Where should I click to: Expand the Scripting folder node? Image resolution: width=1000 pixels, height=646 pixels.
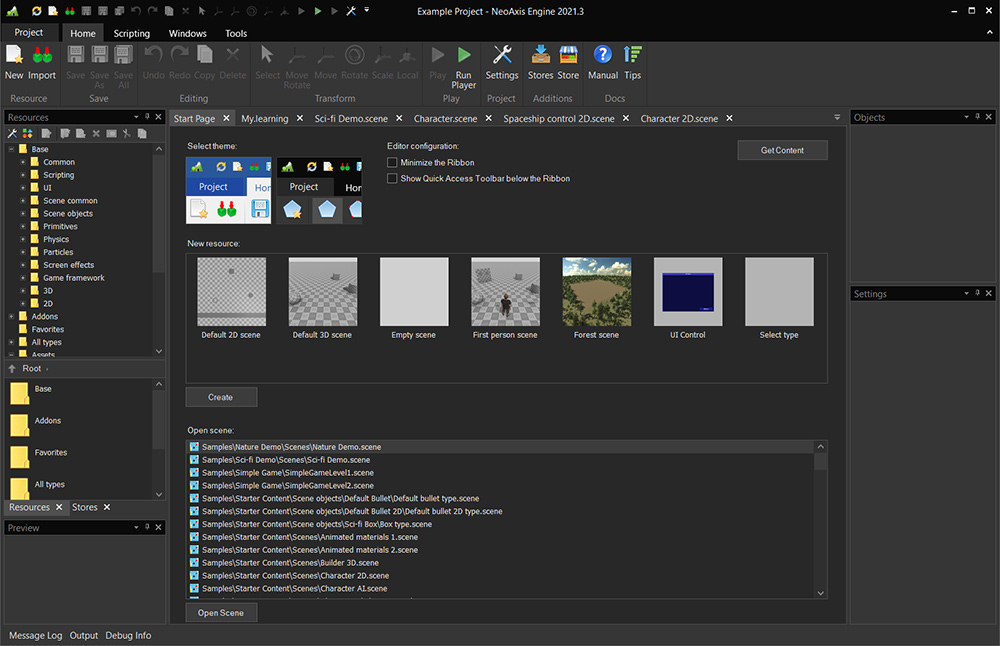23,175
